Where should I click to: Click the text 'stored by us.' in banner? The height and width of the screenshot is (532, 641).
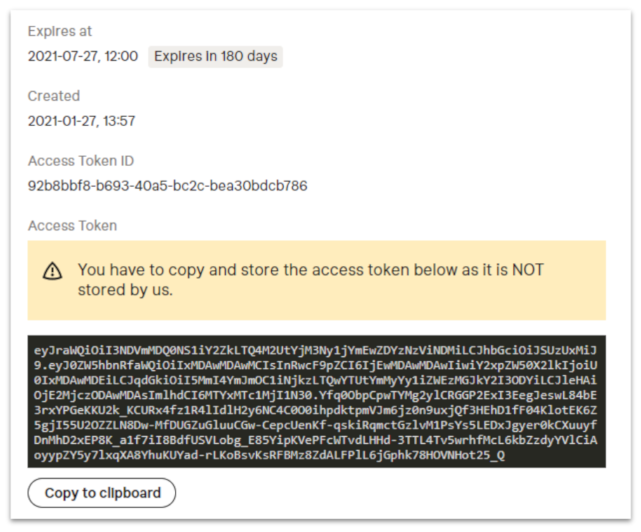126,290
